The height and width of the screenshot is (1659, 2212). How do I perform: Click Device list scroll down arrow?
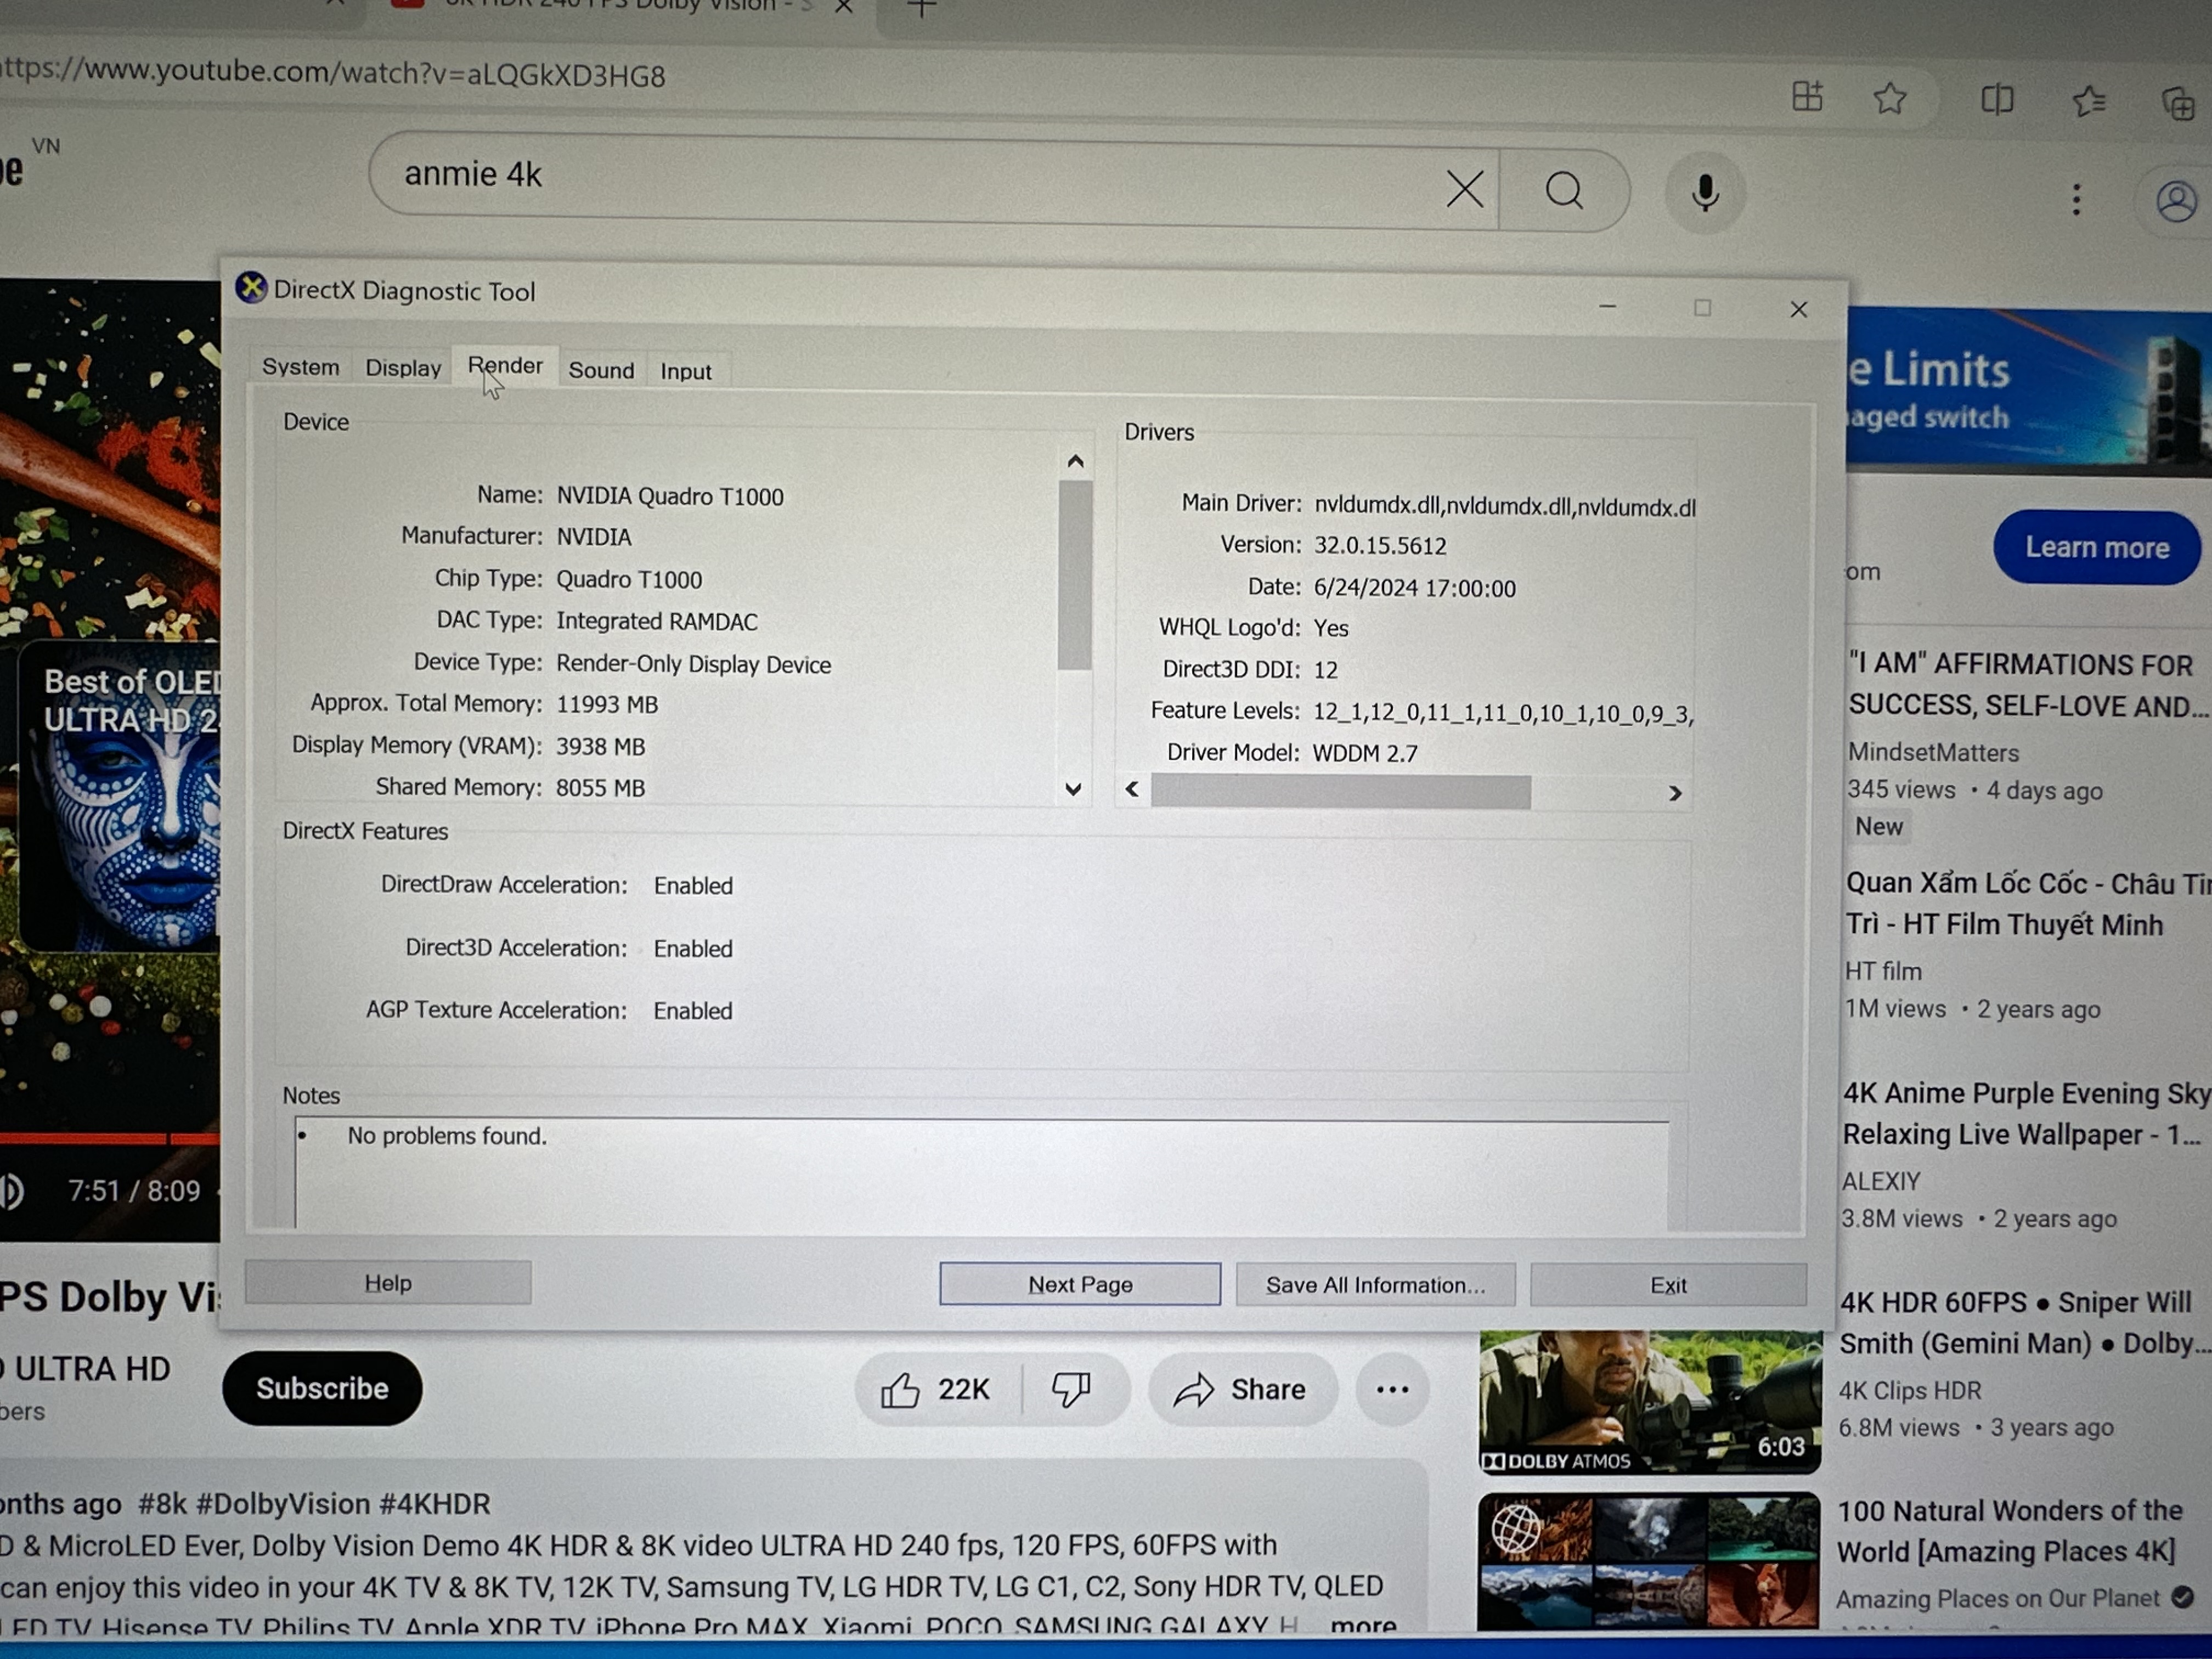[1073, 789]
